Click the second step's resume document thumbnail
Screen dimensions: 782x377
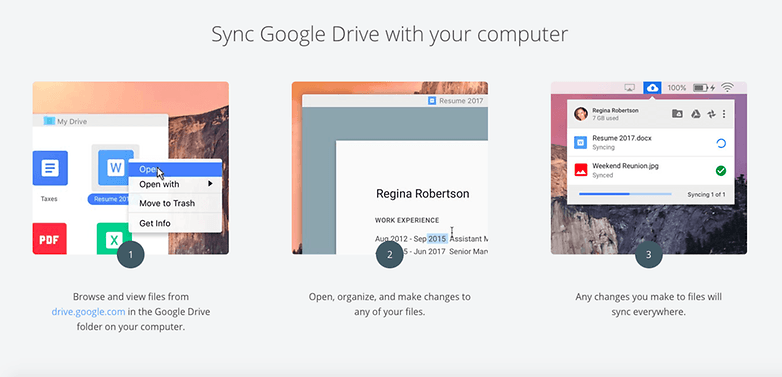(390, 168)
